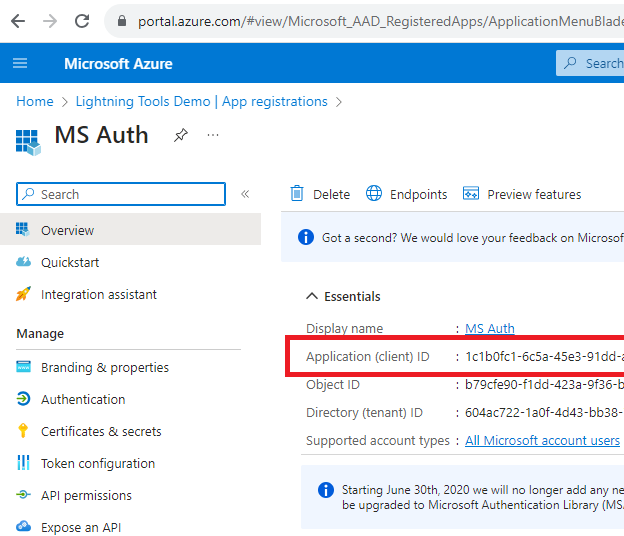Open API permissions

pos(86,496)
